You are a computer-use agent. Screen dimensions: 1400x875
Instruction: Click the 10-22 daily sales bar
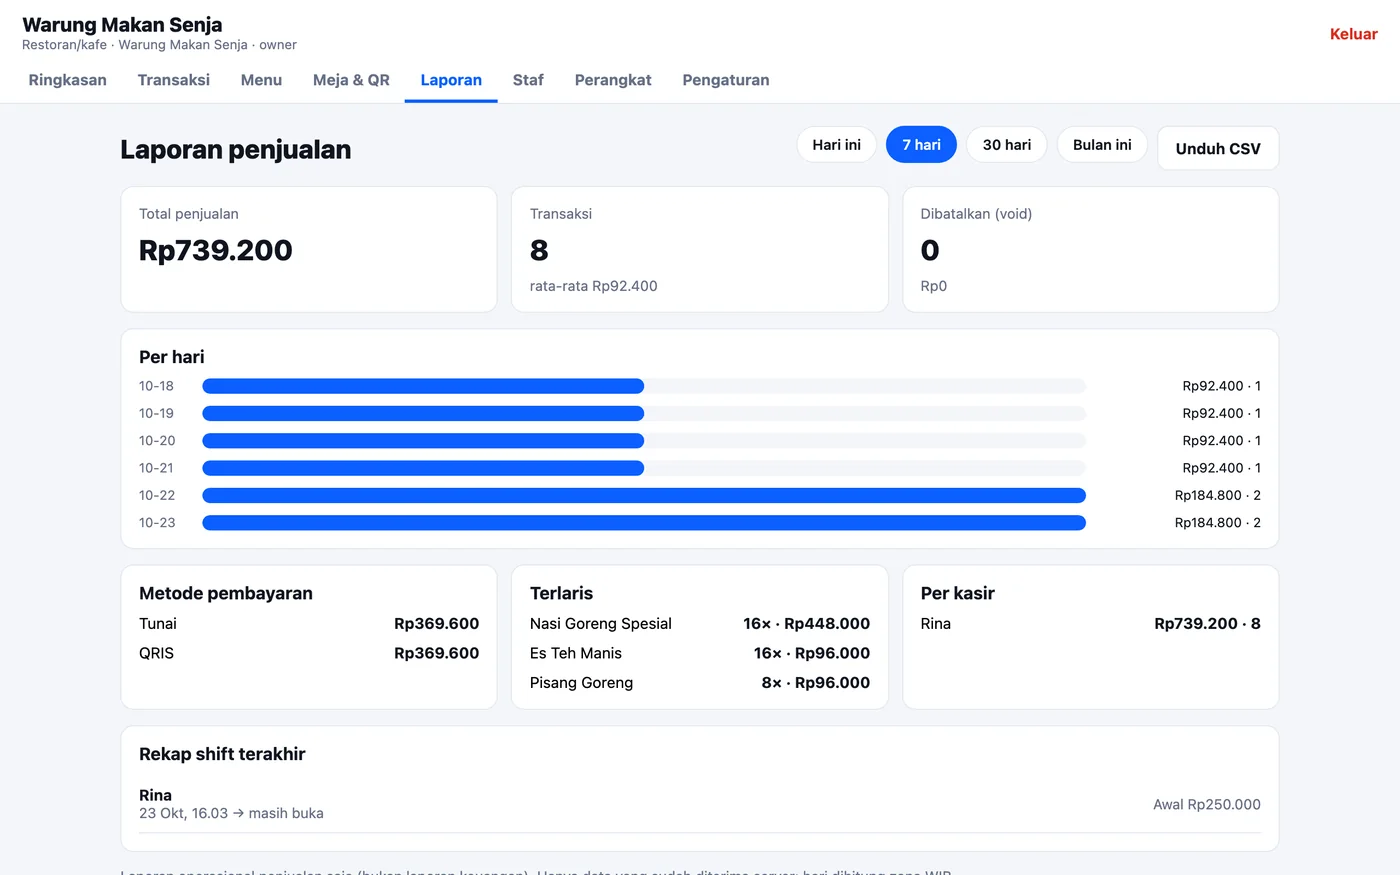(644, 495)
